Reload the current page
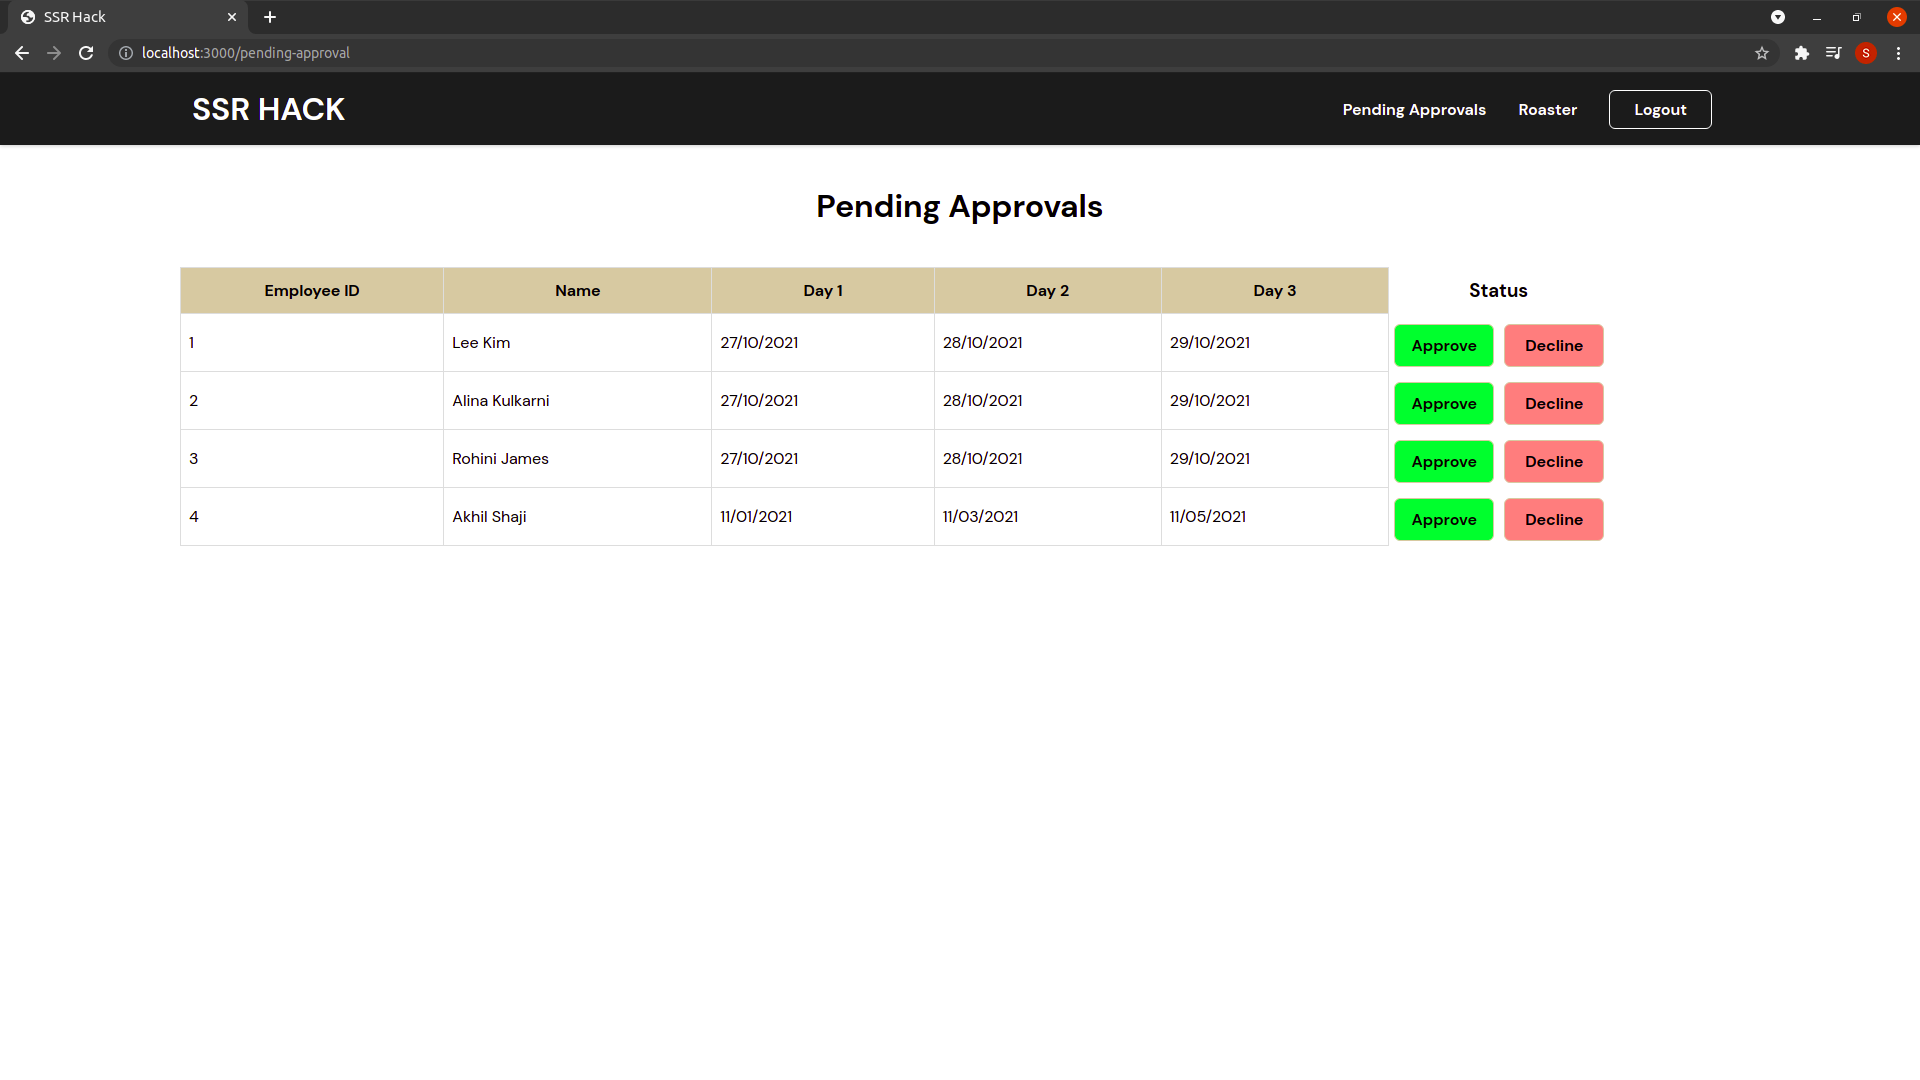This screenshot has width=1920, height=1080. [x=86, y=53]
